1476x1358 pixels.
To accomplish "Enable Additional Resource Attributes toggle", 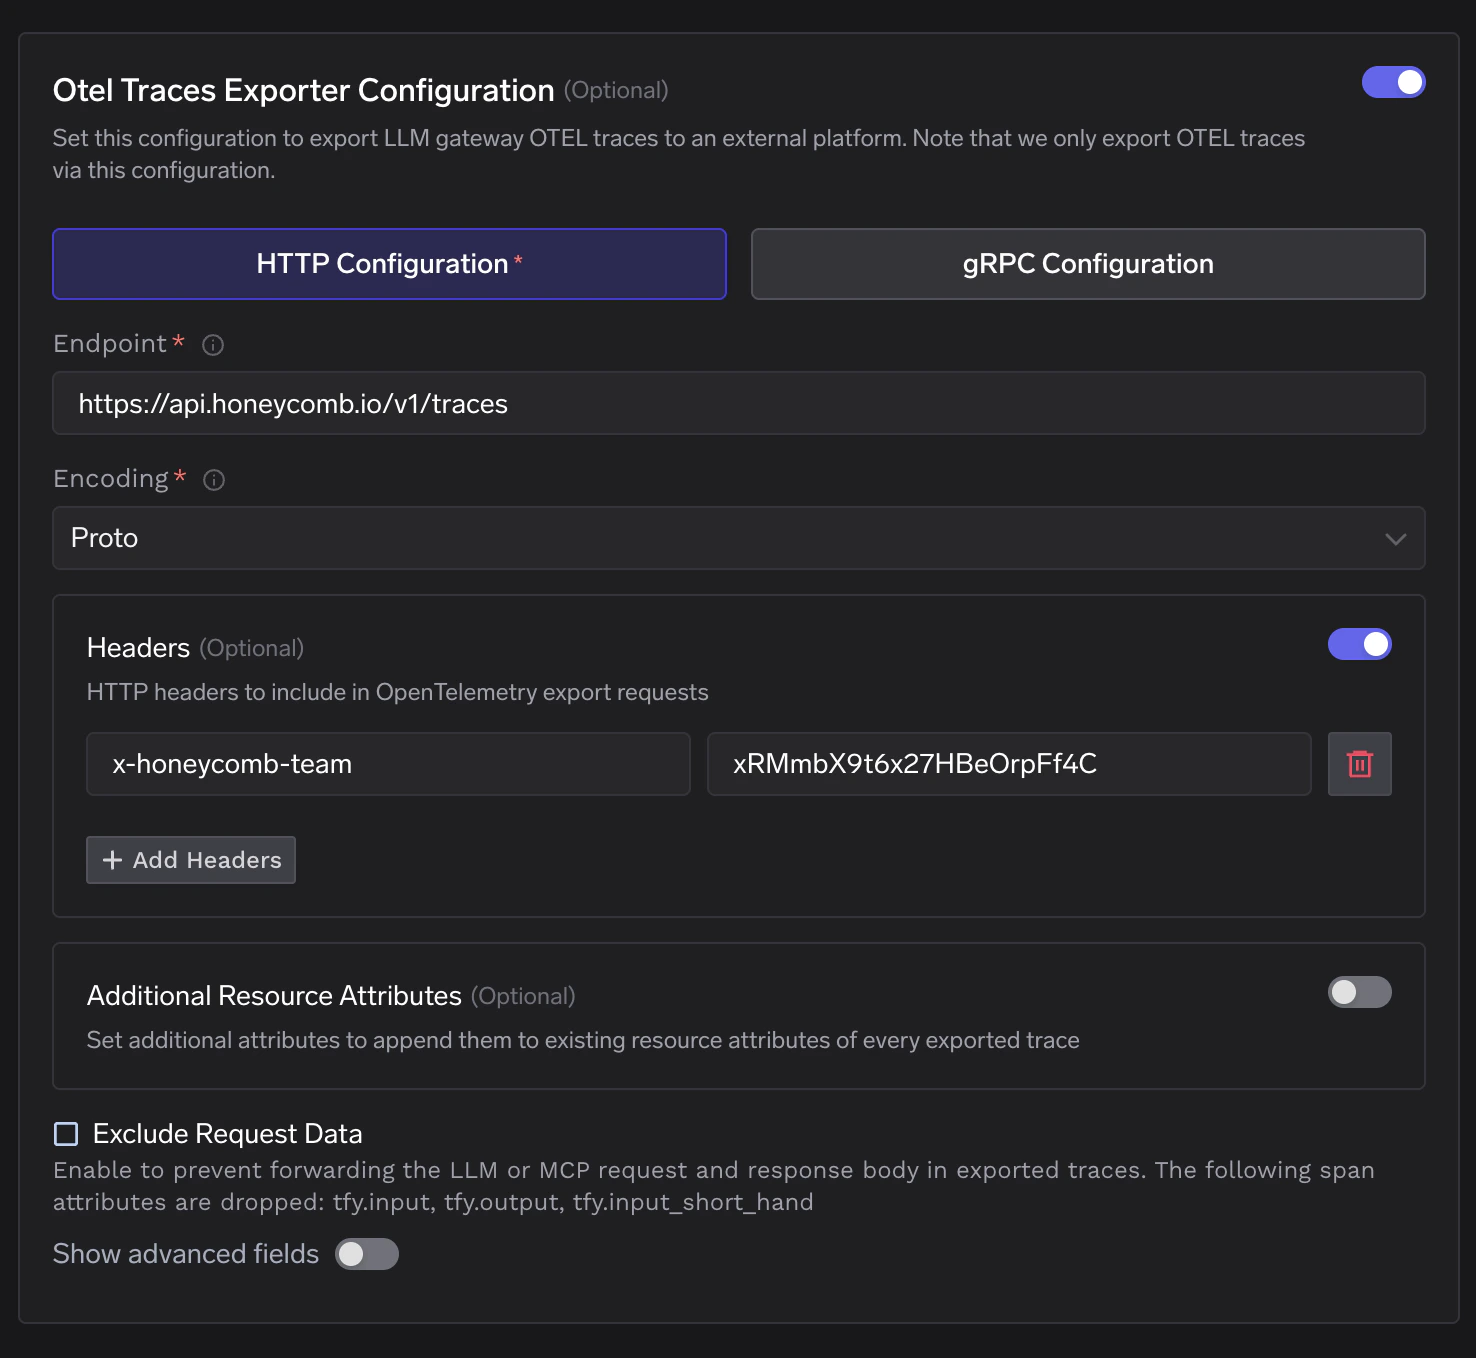I will click(x=1360, y=992).
